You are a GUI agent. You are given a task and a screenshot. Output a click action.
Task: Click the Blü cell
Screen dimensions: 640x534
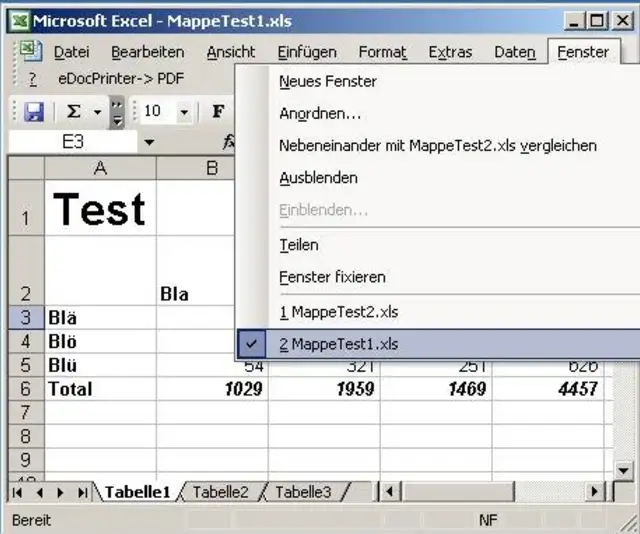(x=100, y=365)
